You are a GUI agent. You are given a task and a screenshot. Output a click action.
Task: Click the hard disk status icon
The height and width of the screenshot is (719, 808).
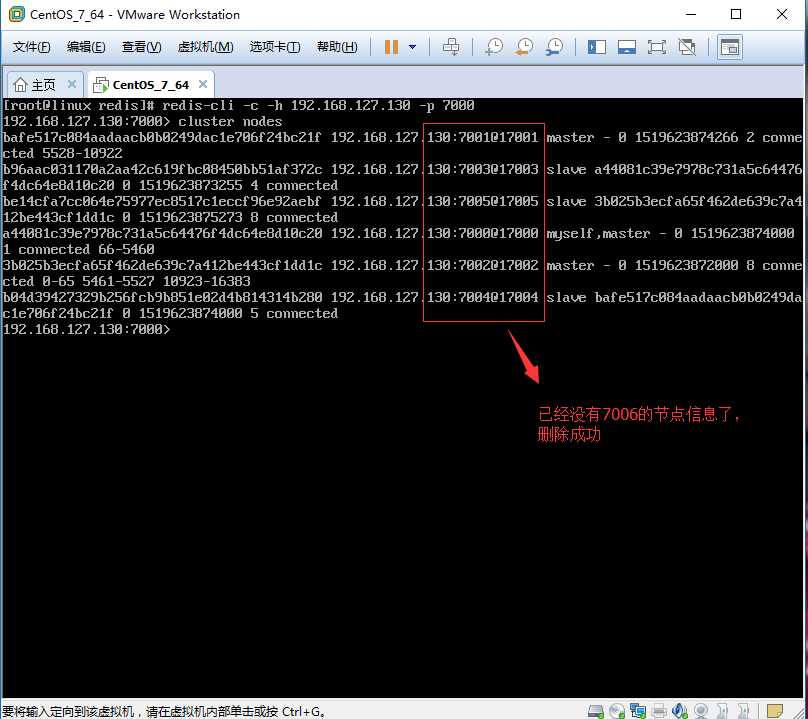click(596, 711)
